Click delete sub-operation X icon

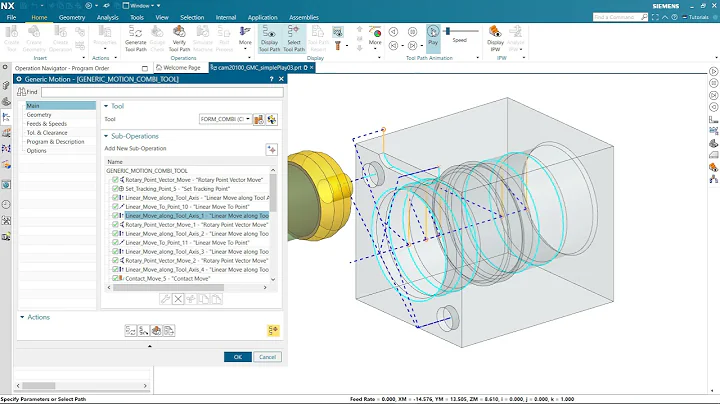click(178, 299)
